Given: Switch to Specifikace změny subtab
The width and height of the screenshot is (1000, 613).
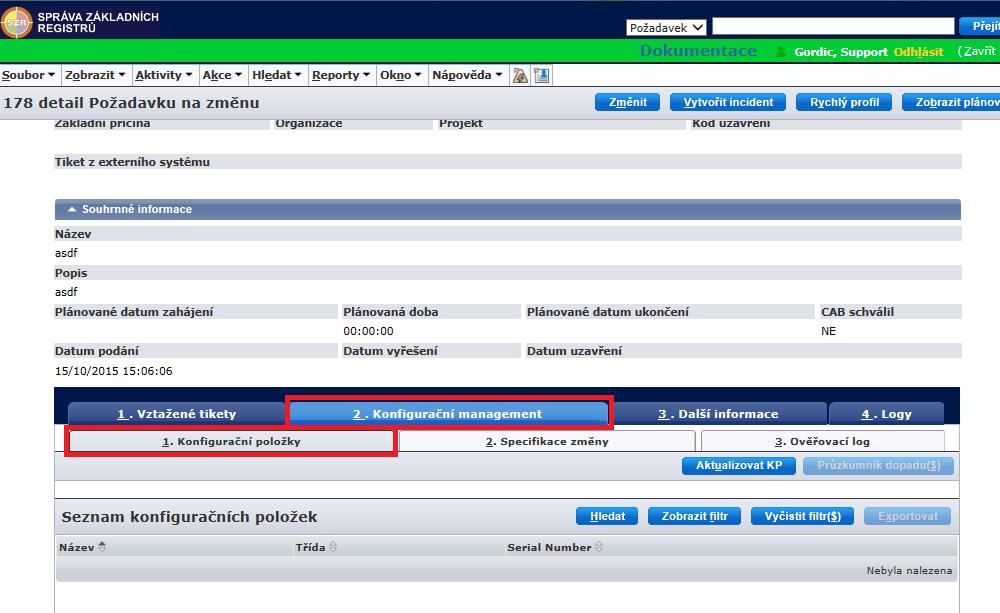Looking at the screenshot, I should tap(547, 441).
